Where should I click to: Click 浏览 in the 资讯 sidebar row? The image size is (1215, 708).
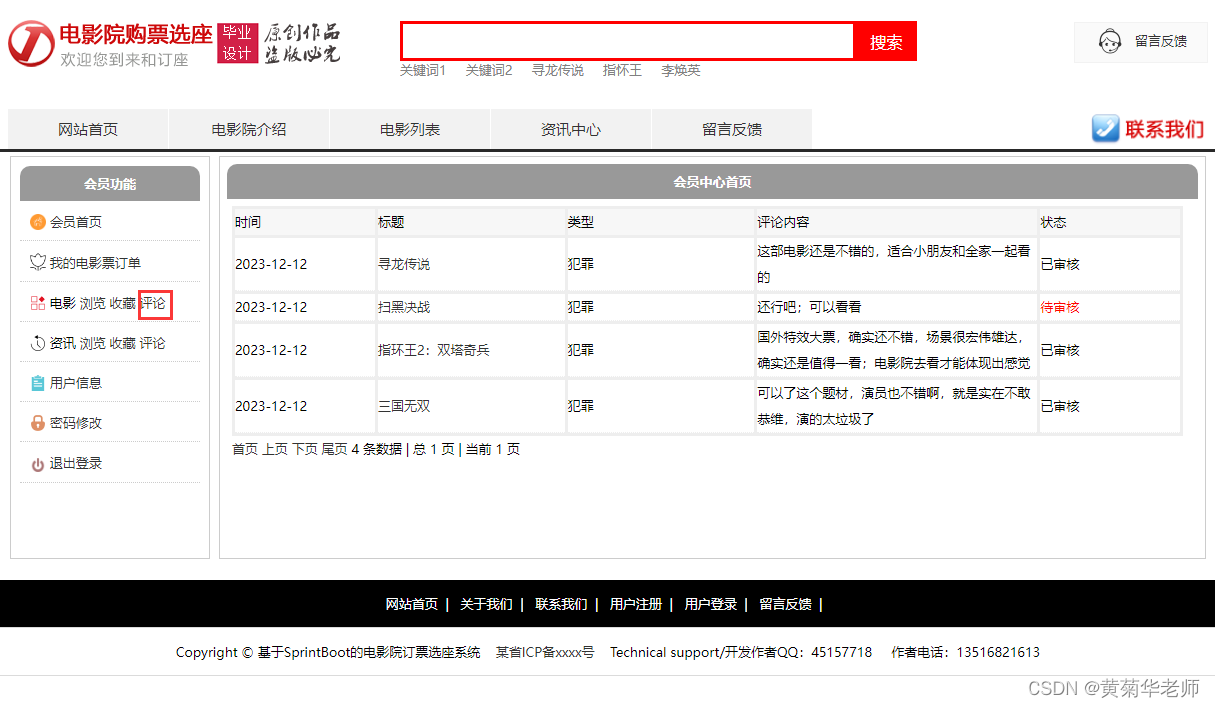point(93,343)
